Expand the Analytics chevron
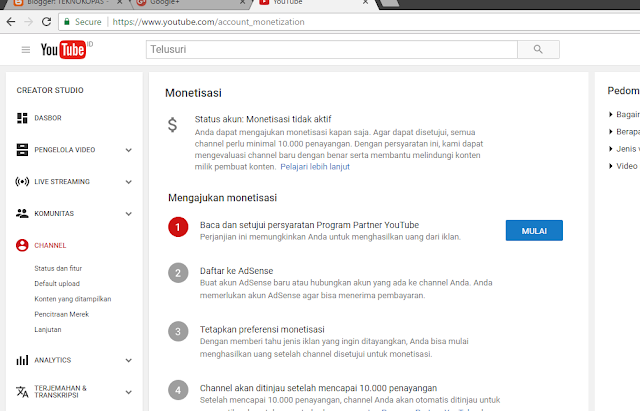 129,360
